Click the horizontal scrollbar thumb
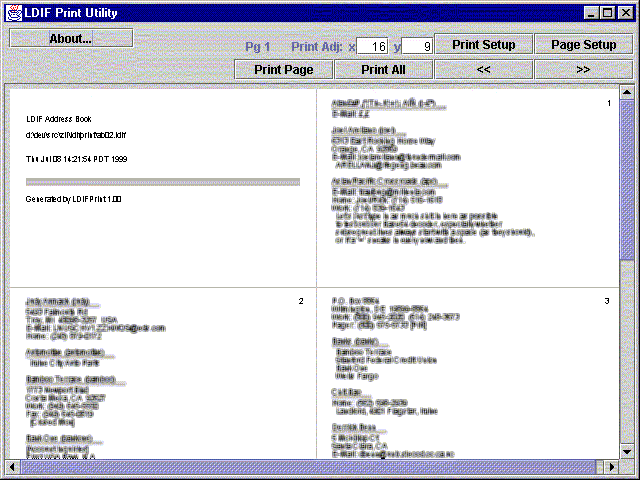The image size is (640, 480). [x=309, y=467]
